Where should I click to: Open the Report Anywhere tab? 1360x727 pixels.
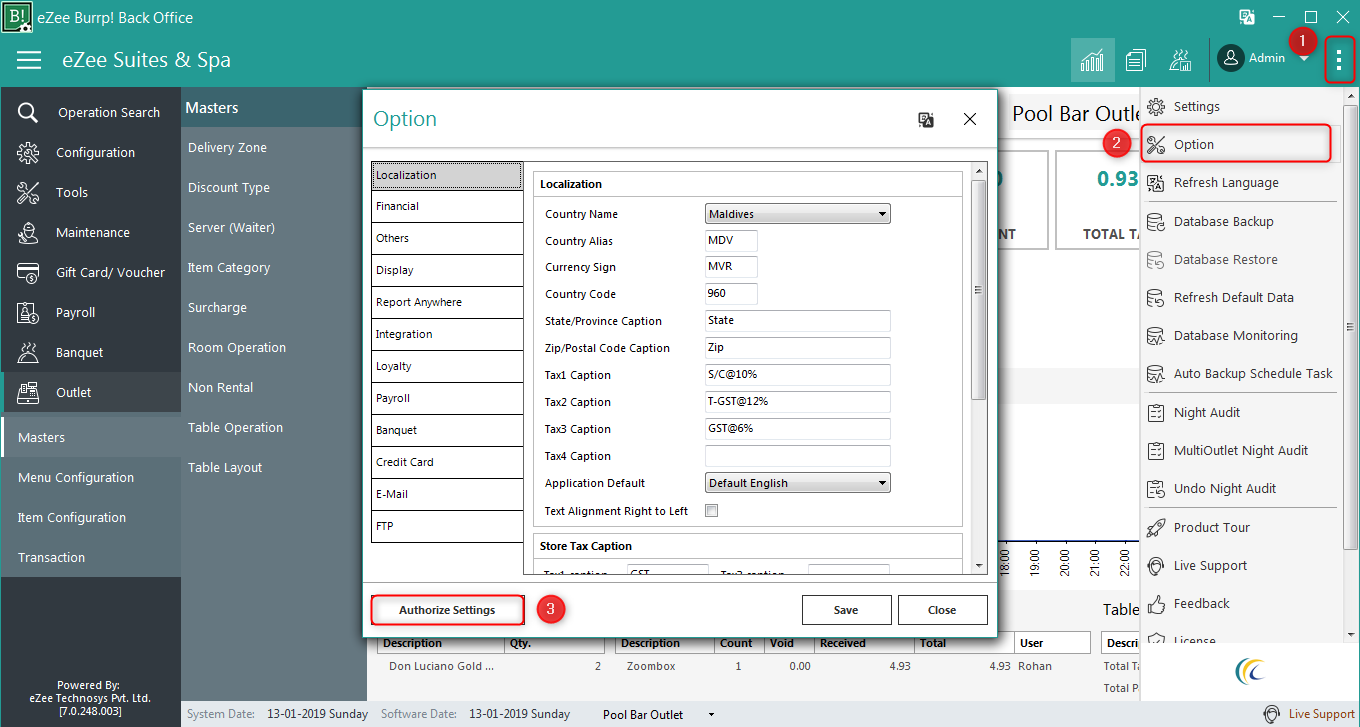(447, 302)
